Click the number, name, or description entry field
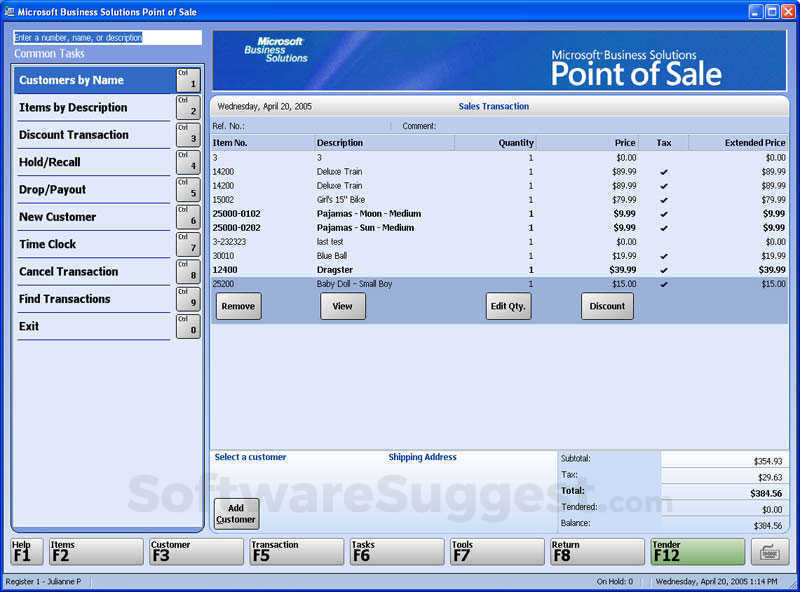 (108, 36)
